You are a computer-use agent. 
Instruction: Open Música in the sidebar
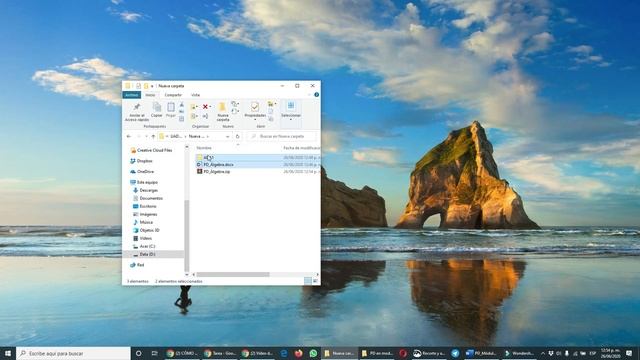(x=143, y=222)
